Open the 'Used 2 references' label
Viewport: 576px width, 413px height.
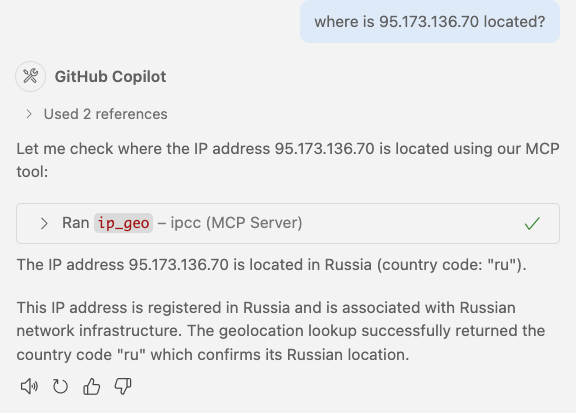pos(105,114)
